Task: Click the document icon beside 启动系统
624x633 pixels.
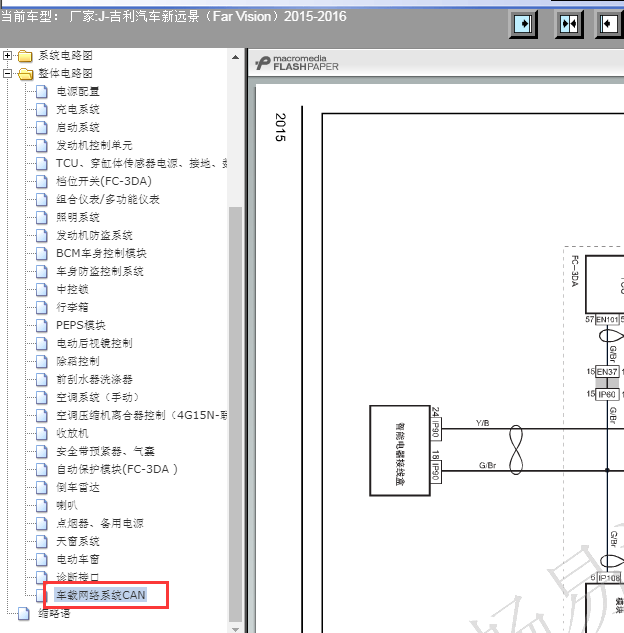Action: 42,128
